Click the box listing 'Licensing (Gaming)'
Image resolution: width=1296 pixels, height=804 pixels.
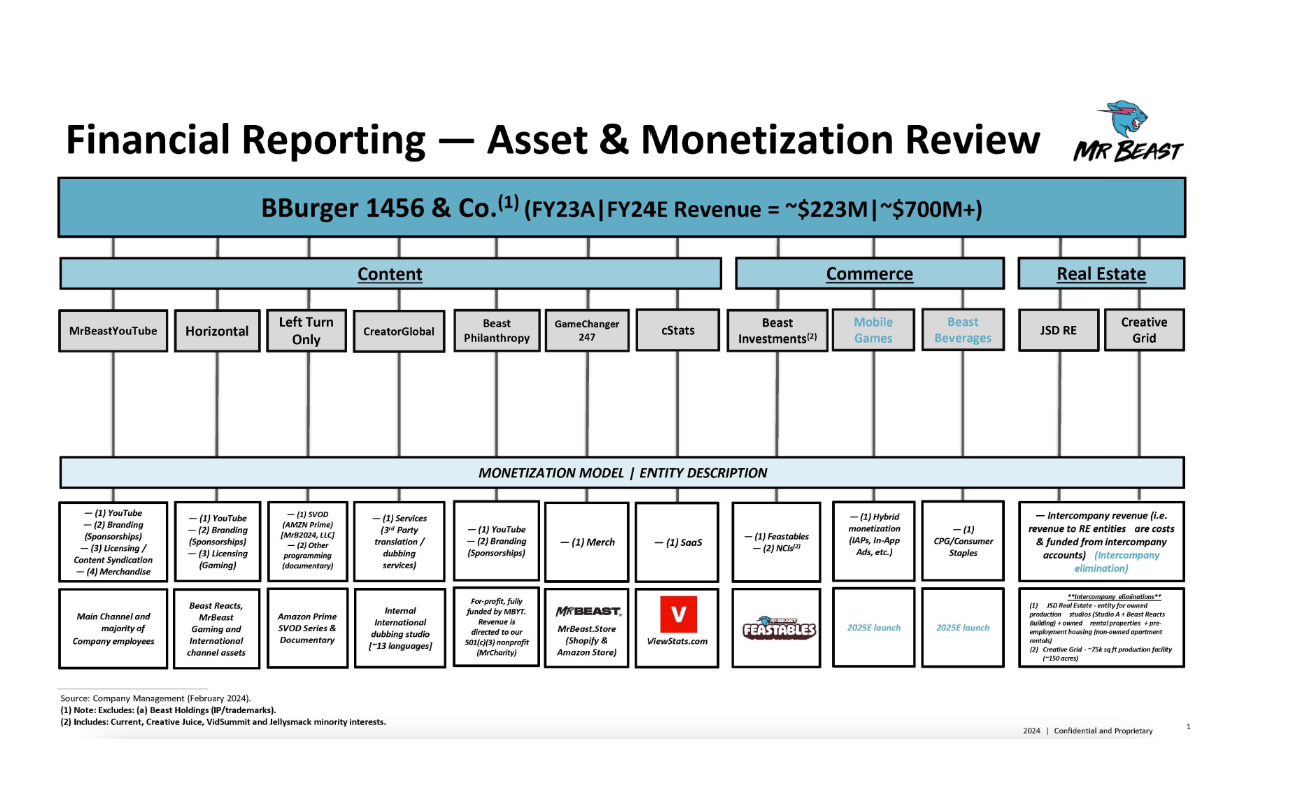[x=217, y=541]
